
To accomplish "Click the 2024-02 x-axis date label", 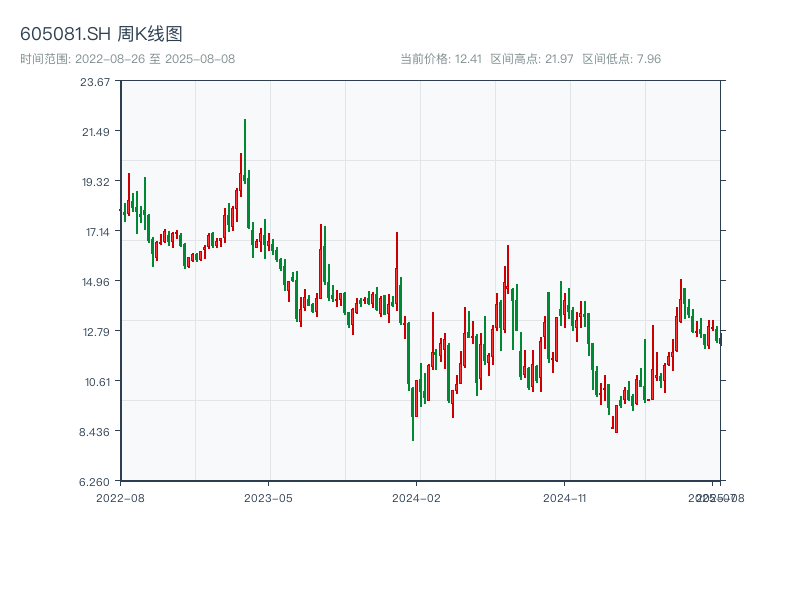I will [x=417, y=497].
